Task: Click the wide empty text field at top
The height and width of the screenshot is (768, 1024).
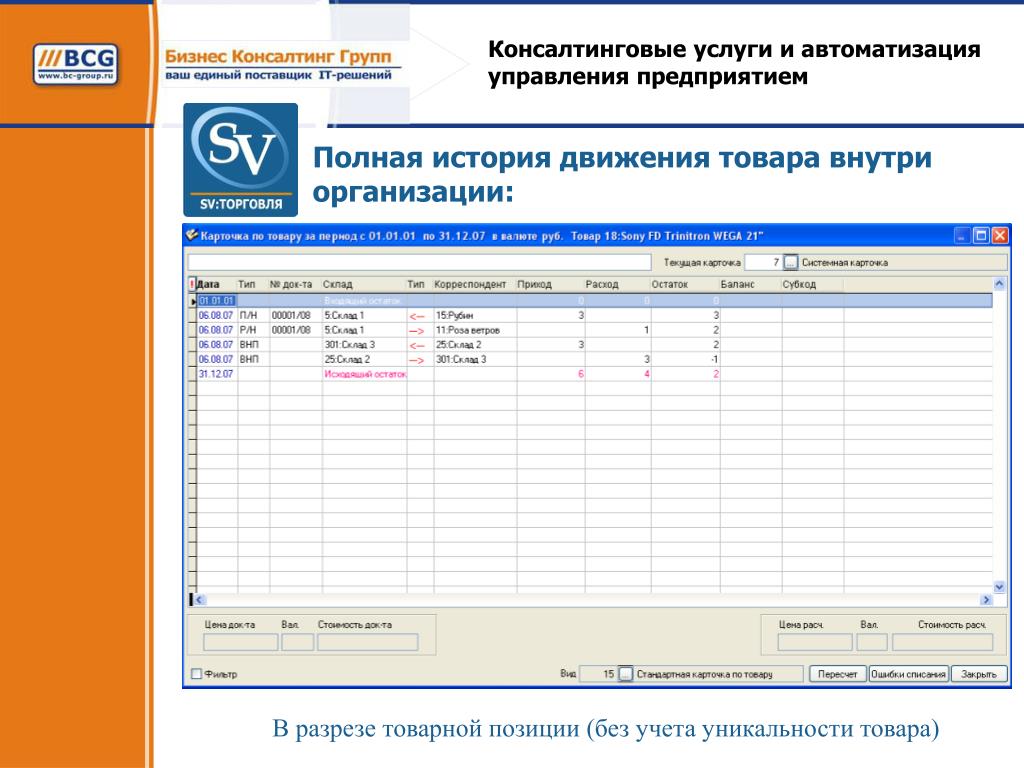Action: click(x=419, y=263)
